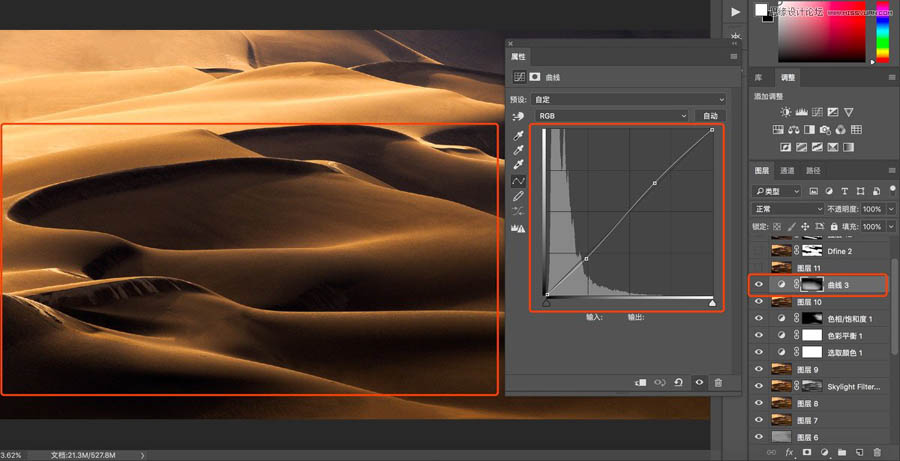Add a layer mask from Layers footer

coord(806,453)
